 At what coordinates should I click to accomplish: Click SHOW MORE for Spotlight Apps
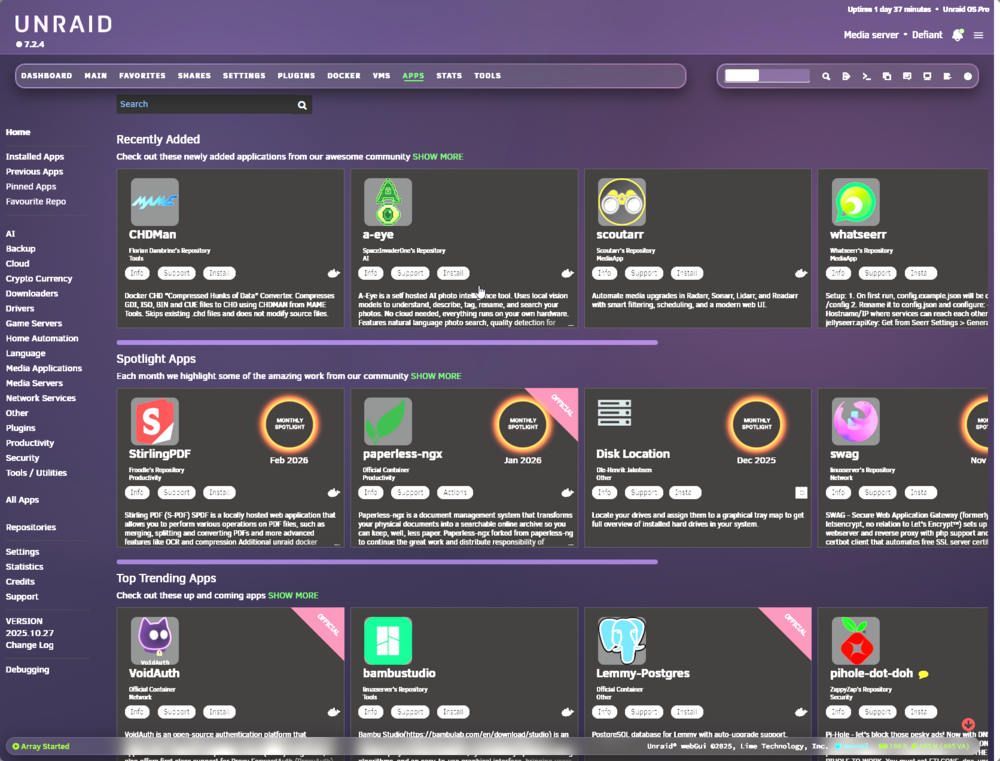(436, 376)
